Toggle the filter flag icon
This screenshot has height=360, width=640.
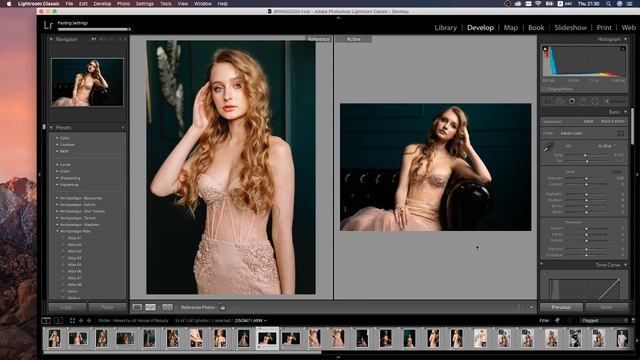[557, 321]
